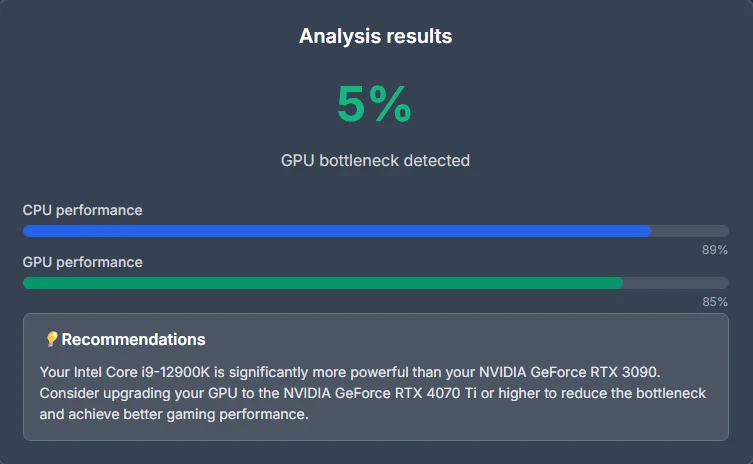Click the GPU performance label
The image size is (753, 464).
coord(83,262)
